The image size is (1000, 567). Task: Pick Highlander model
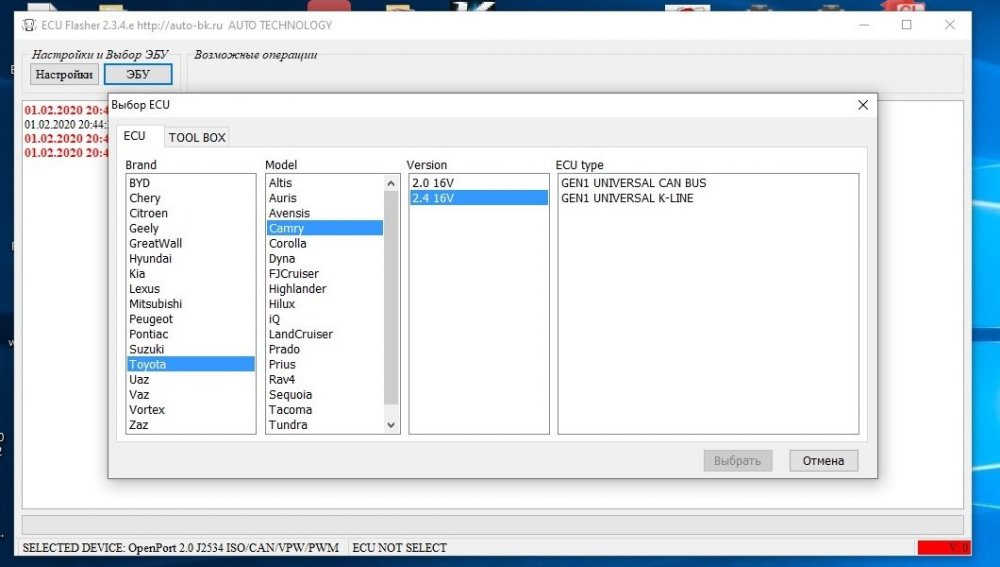pos(325,289)
